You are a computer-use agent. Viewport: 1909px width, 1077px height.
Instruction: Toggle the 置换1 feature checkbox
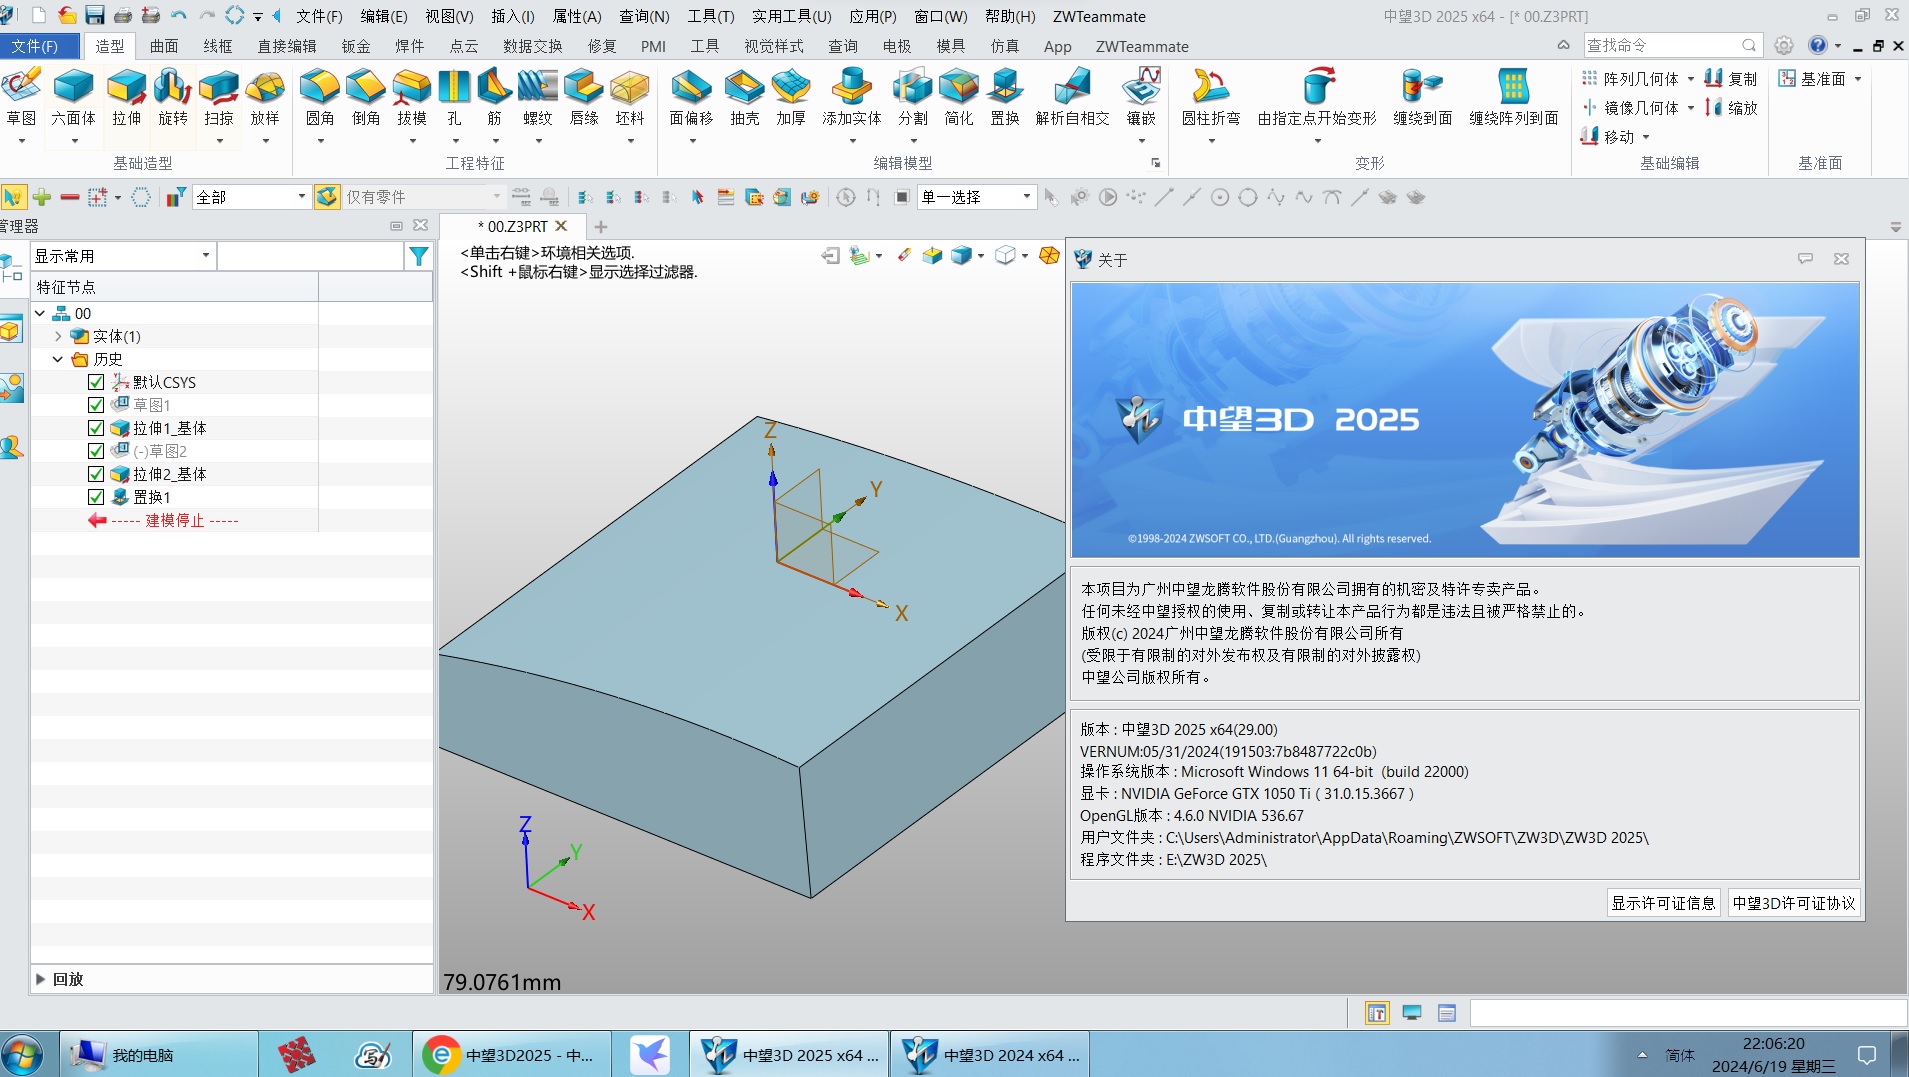pos(96,497)
